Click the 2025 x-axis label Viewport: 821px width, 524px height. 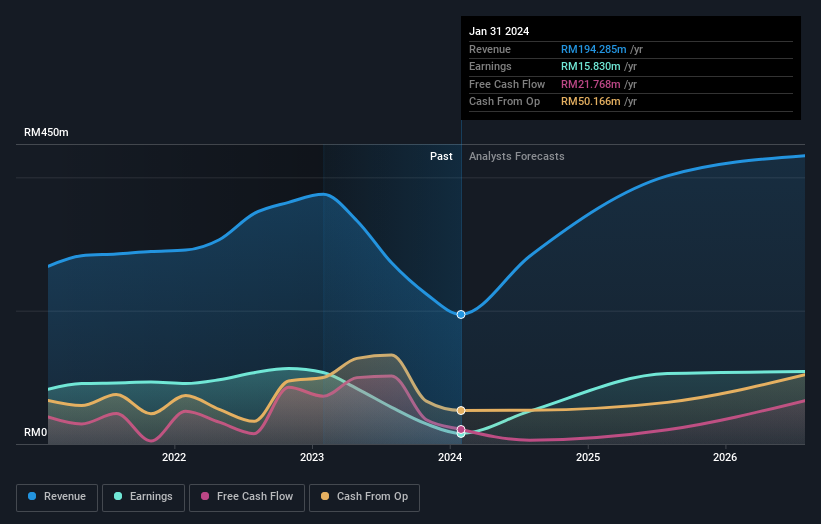[x=588, y=458]
